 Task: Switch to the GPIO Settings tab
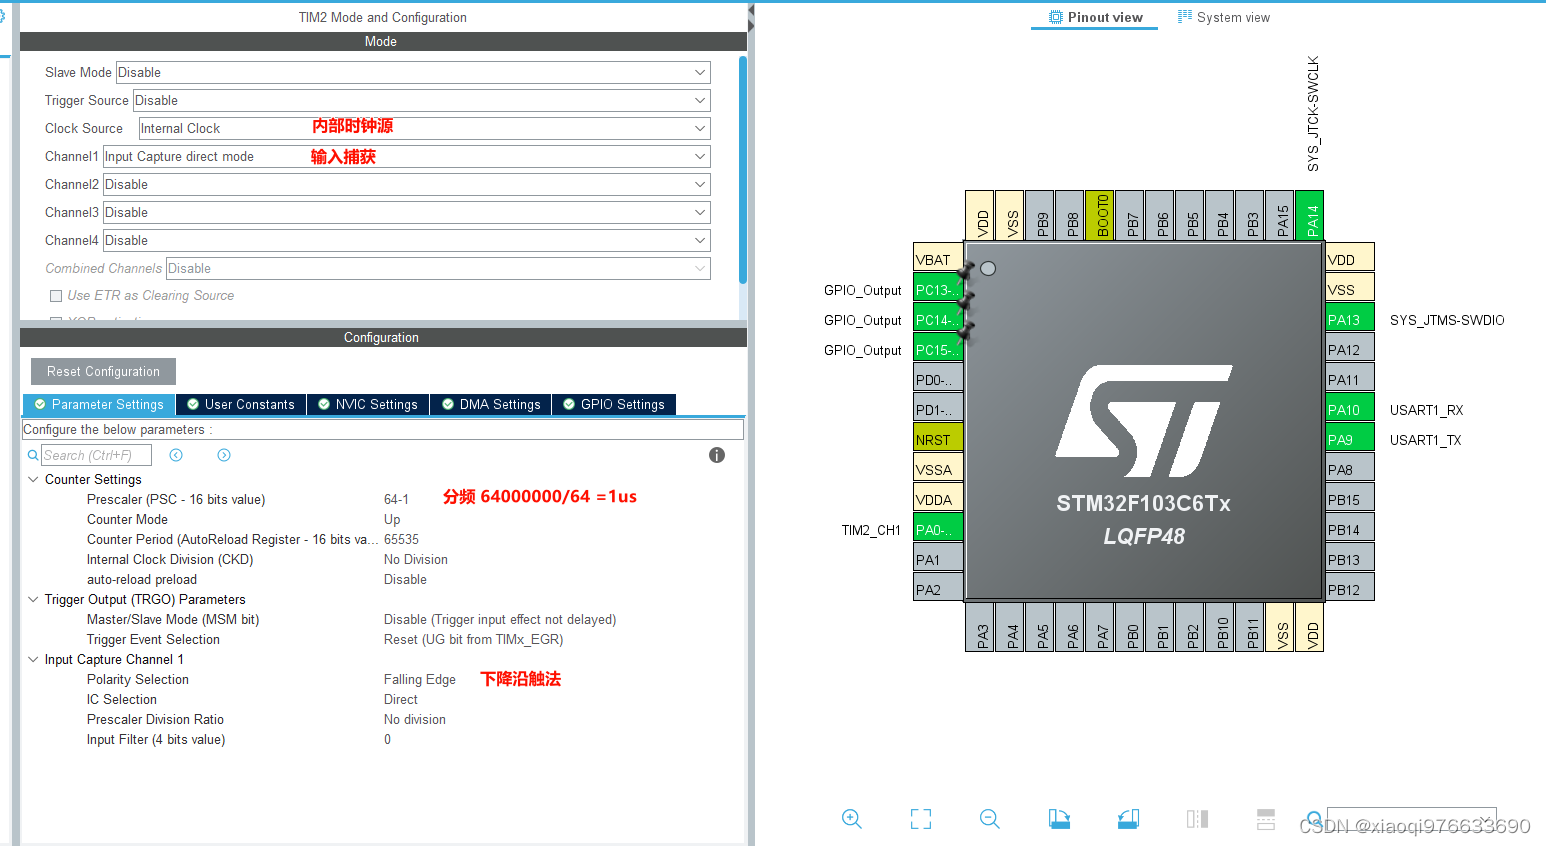[x=614, y=404]
